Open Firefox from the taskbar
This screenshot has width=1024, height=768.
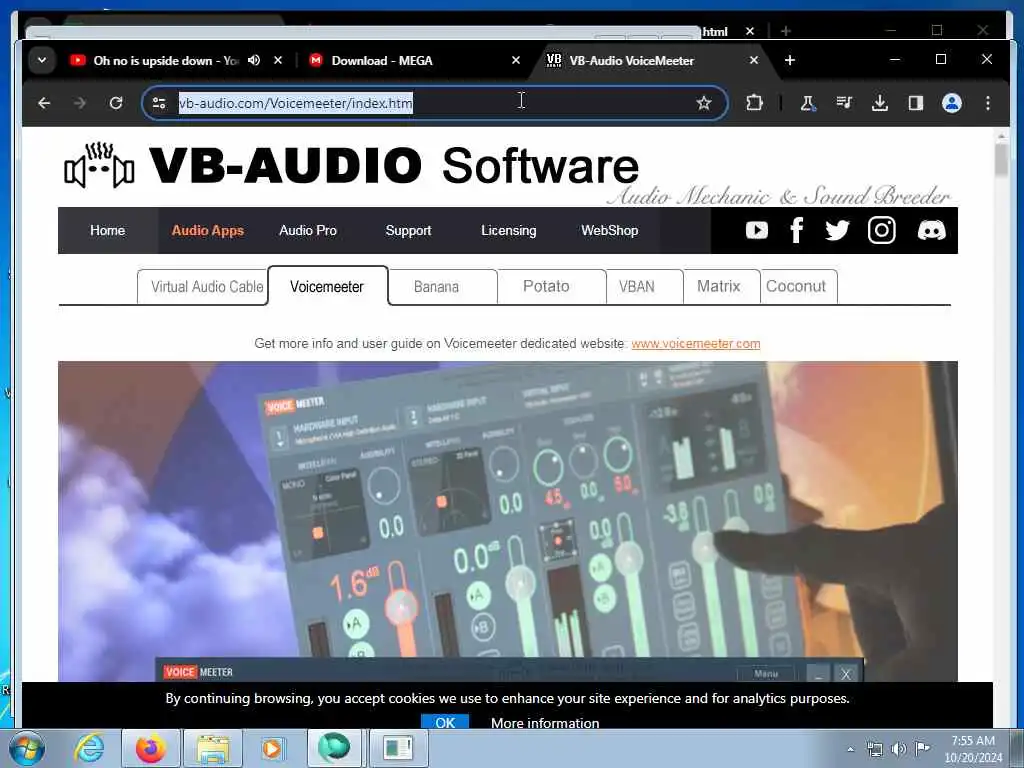[x=151, y=749]
